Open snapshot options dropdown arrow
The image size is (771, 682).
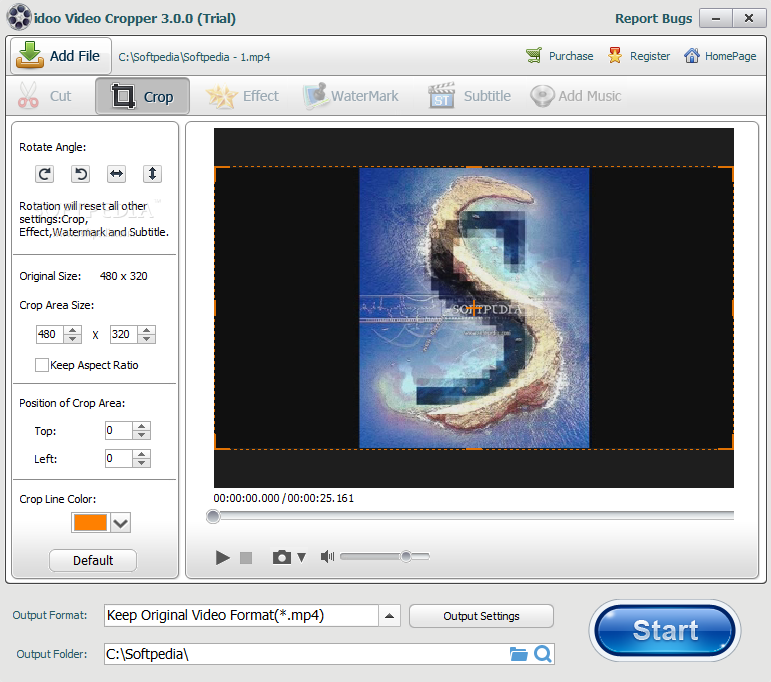click(301, 557)
